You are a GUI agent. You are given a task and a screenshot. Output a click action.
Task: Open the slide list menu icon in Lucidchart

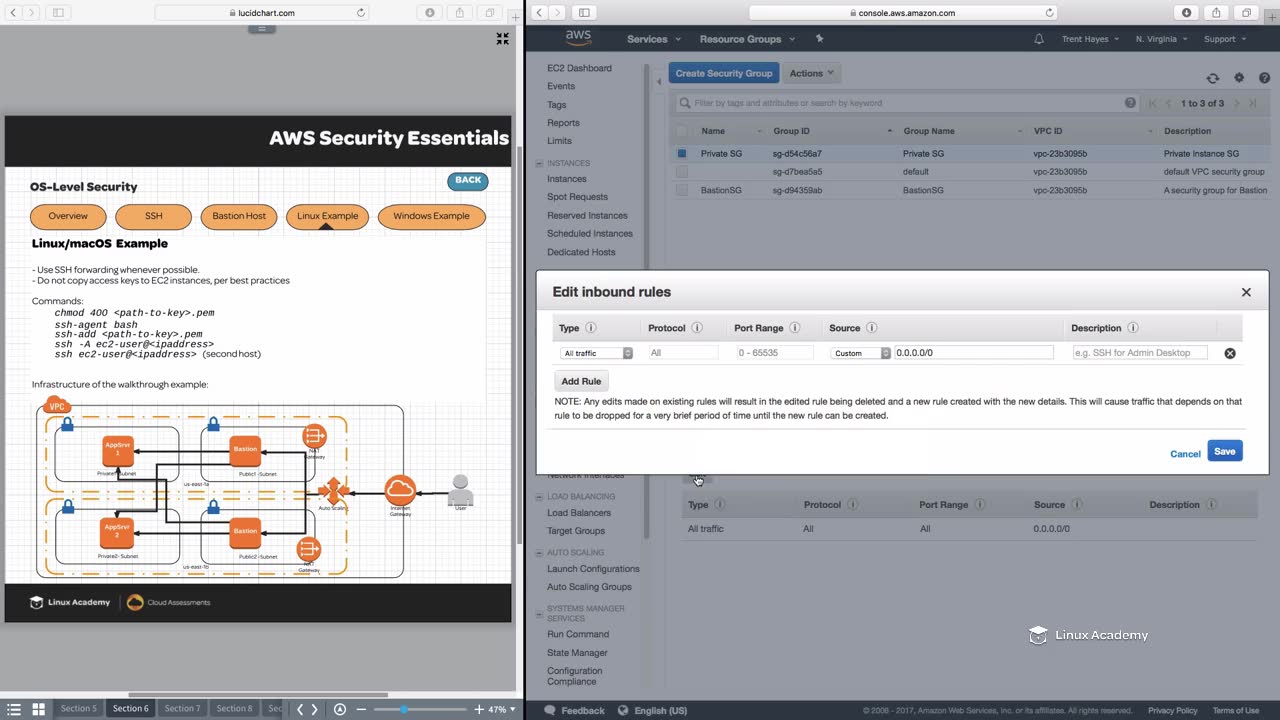(x=14, y=709)
